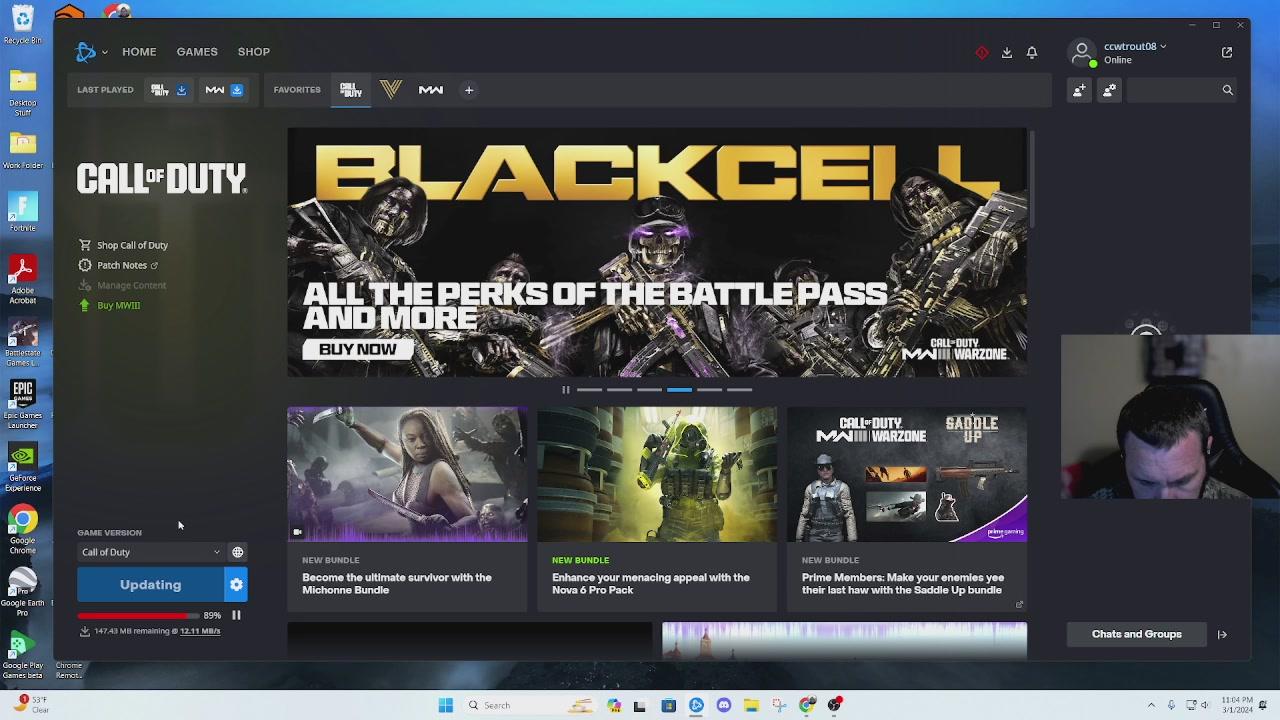Click download icon beside Last Played MW

(x=237, y=90)
